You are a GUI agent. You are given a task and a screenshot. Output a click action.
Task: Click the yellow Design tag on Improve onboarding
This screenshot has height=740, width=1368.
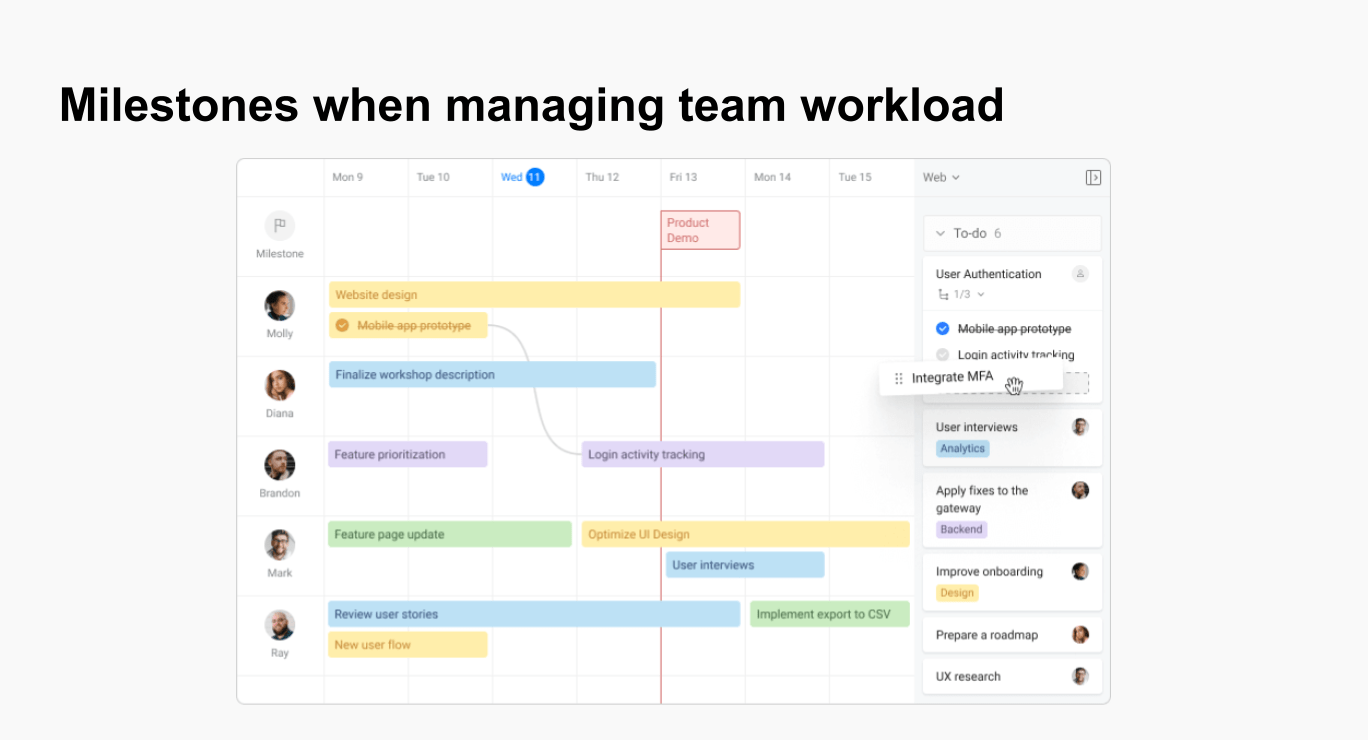click(x=956, y=593)
